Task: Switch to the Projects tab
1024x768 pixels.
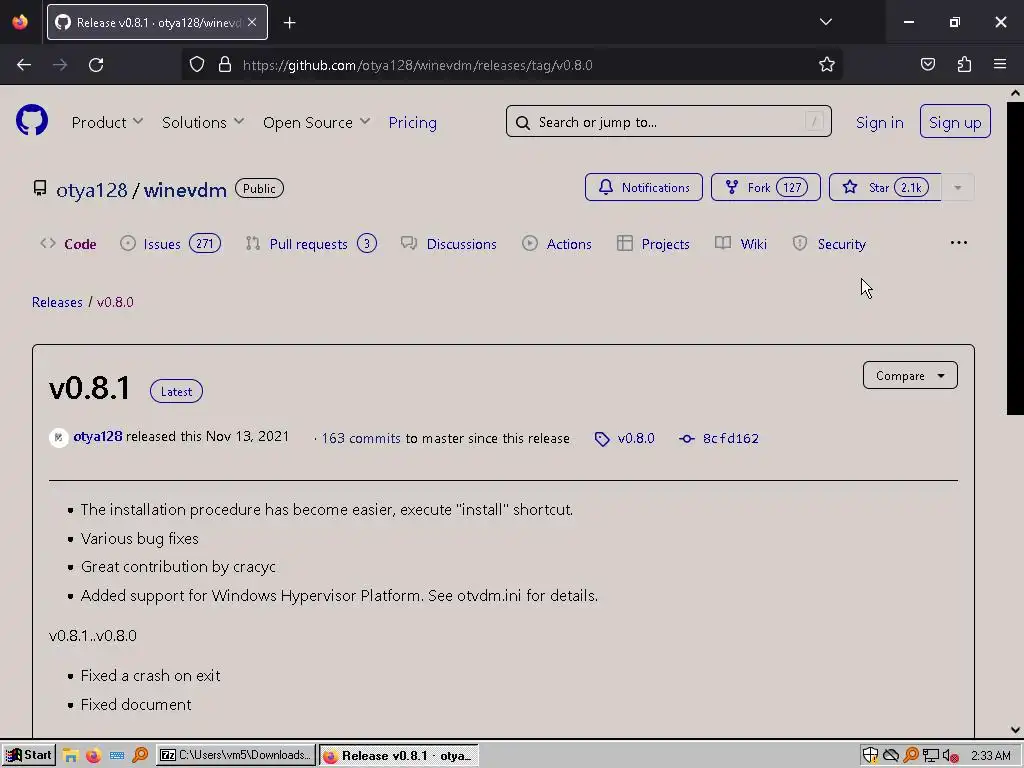Action: tap(652, 244)
